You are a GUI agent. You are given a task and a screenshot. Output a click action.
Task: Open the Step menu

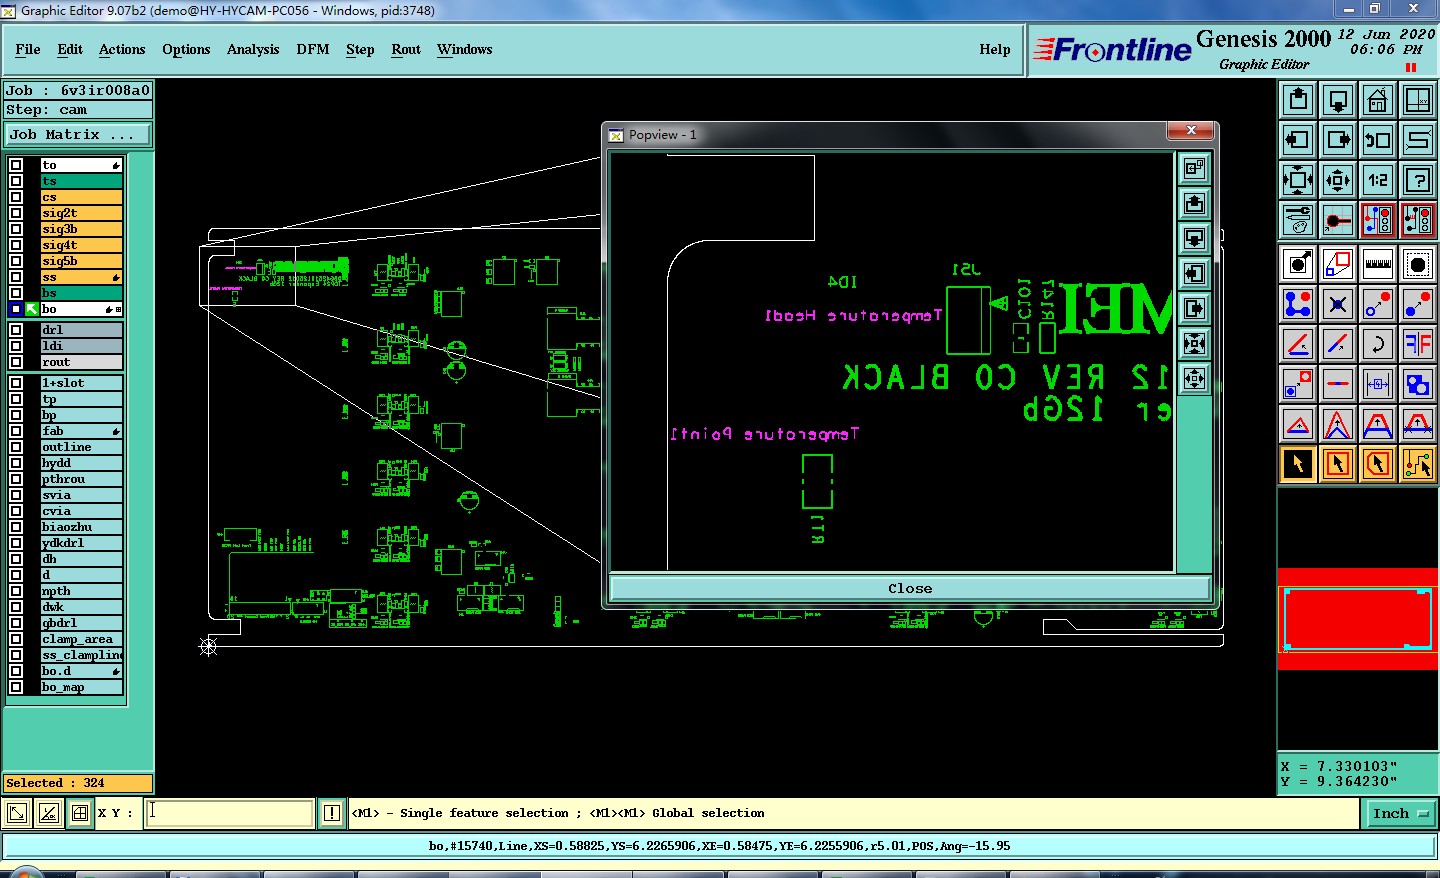[x=360, y=49]
